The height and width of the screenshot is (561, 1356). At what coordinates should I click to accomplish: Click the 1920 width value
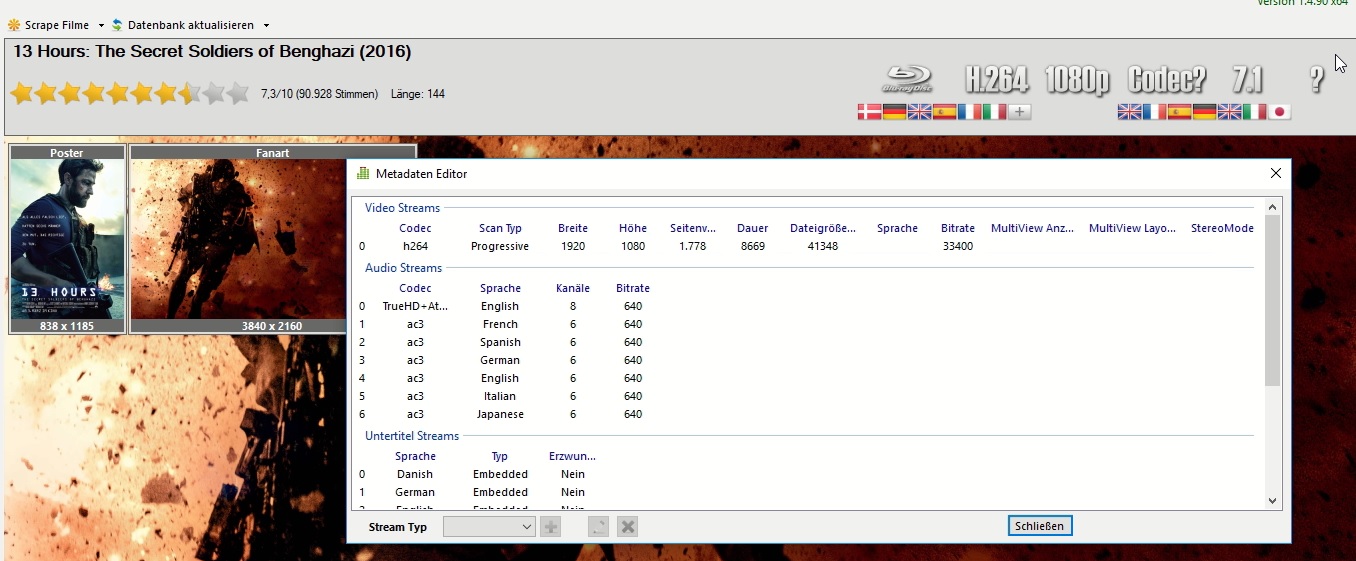coord(573,246)
